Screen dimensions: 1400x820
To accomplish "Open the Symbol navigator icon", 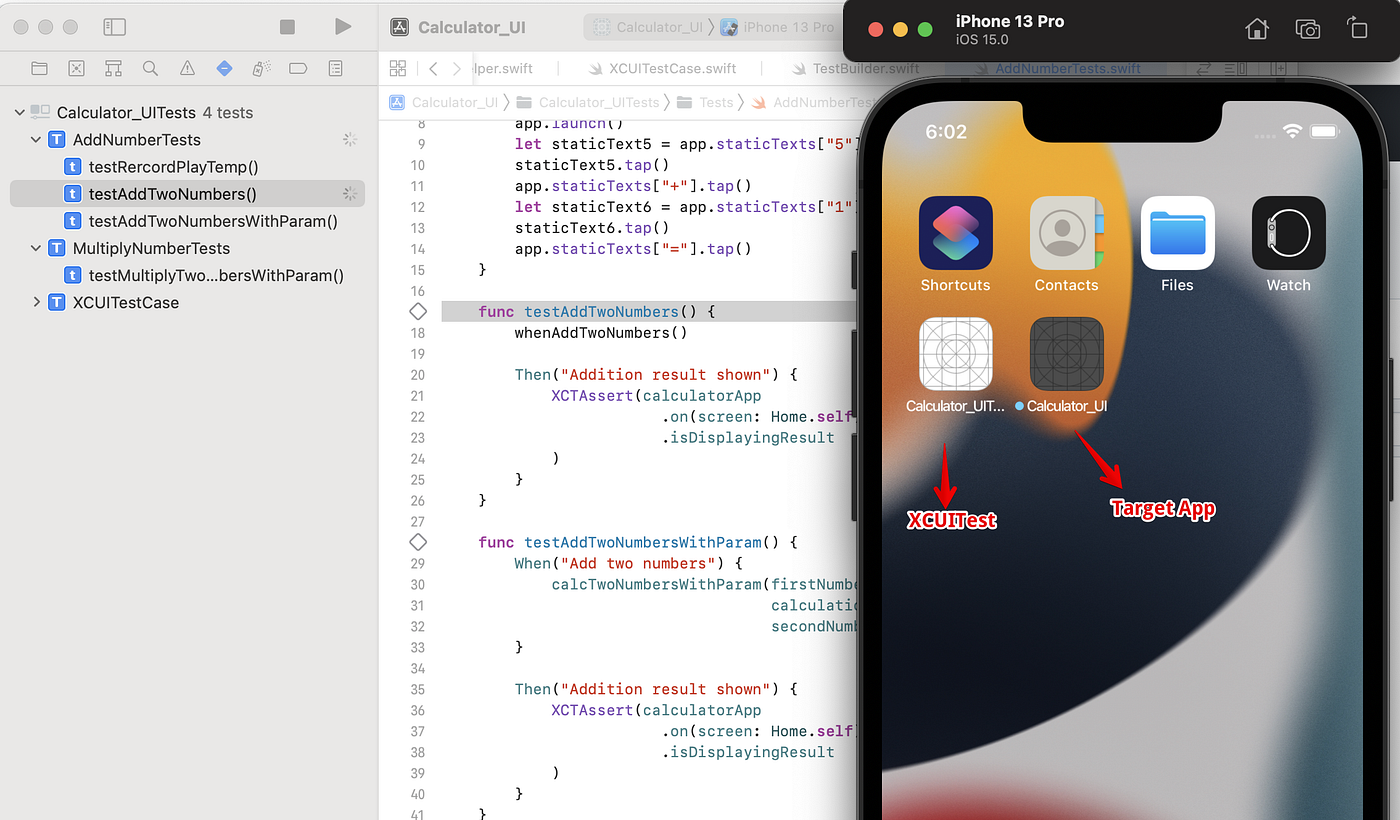I will [113, 68].
